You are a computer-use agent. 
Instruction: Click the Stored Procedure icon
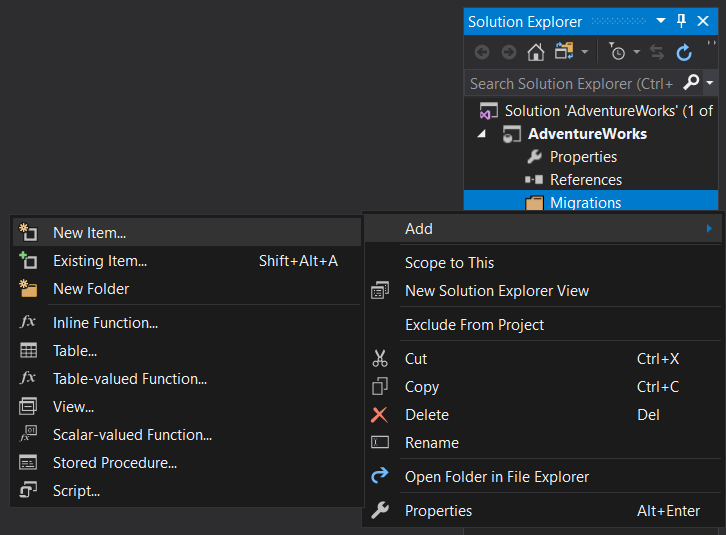pyautogui.click(x=28, y=463)
